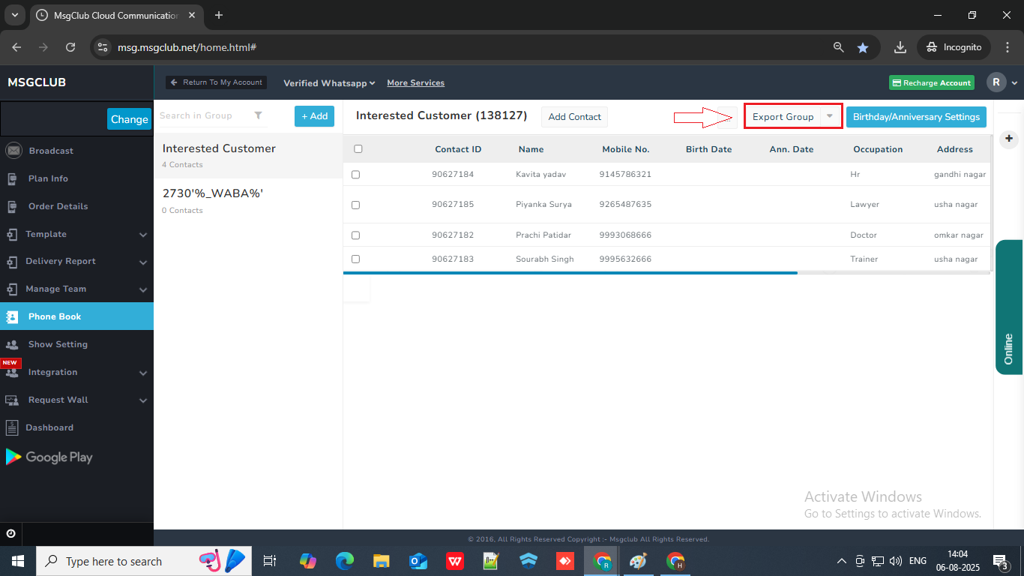This screenshot has width=1024, height=576.
Task: Check the Sourabh Singh row checkbox
Action: click(x=355, y=259)
